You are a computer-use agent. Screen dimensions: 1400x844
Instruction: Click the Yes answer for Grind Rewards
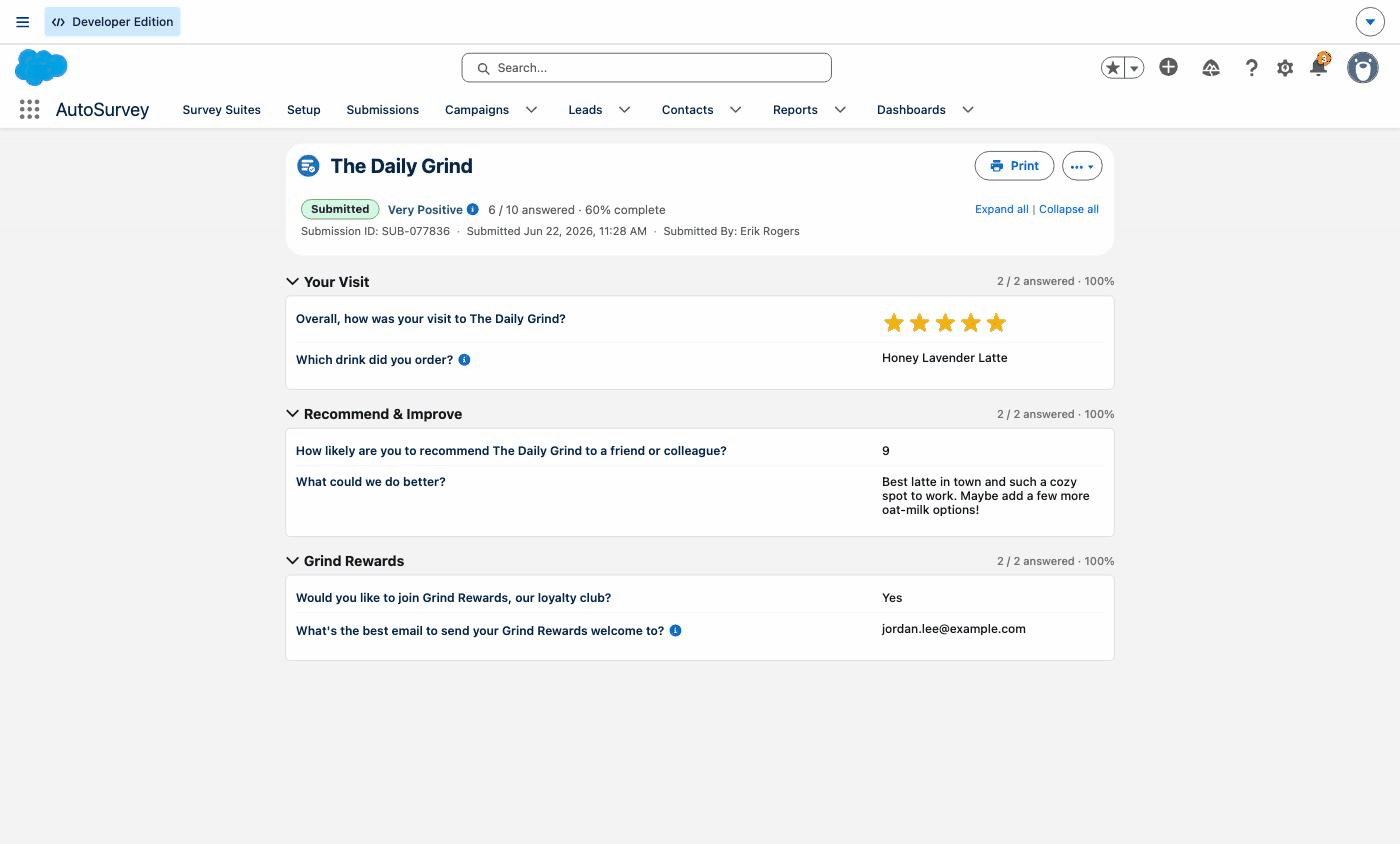[x=892, y=598]
